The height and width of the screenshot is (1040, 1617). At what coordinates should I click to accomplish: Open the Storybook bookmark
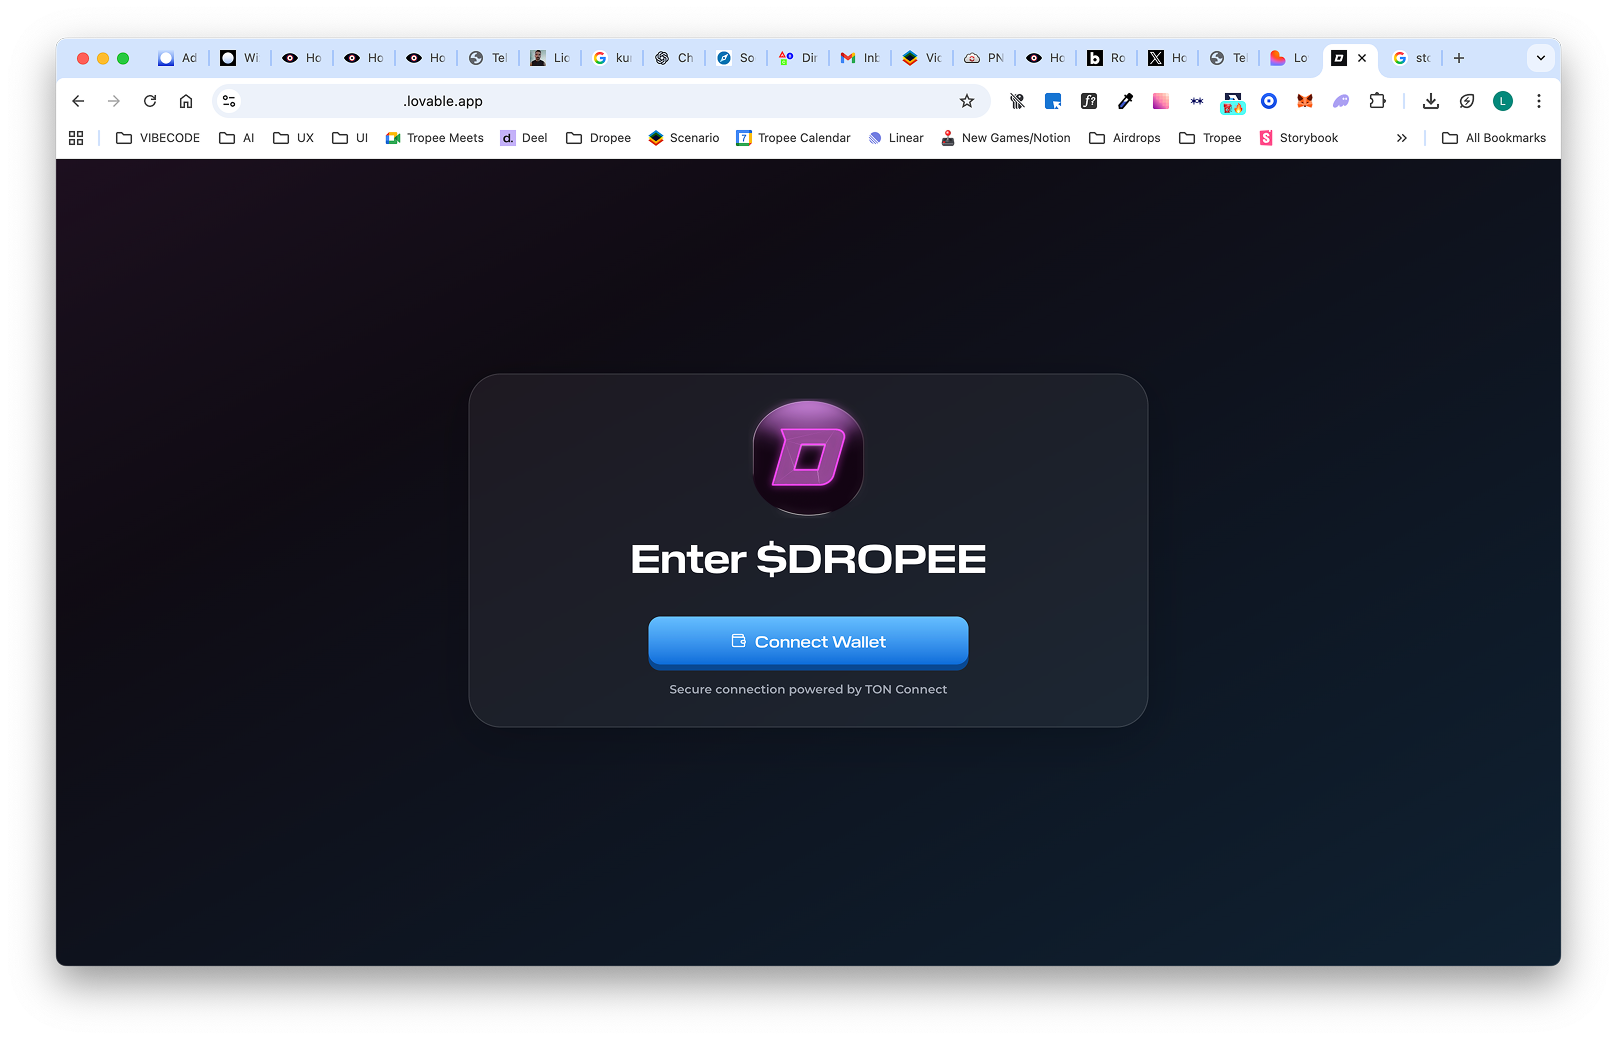[x=1298, y=138]
